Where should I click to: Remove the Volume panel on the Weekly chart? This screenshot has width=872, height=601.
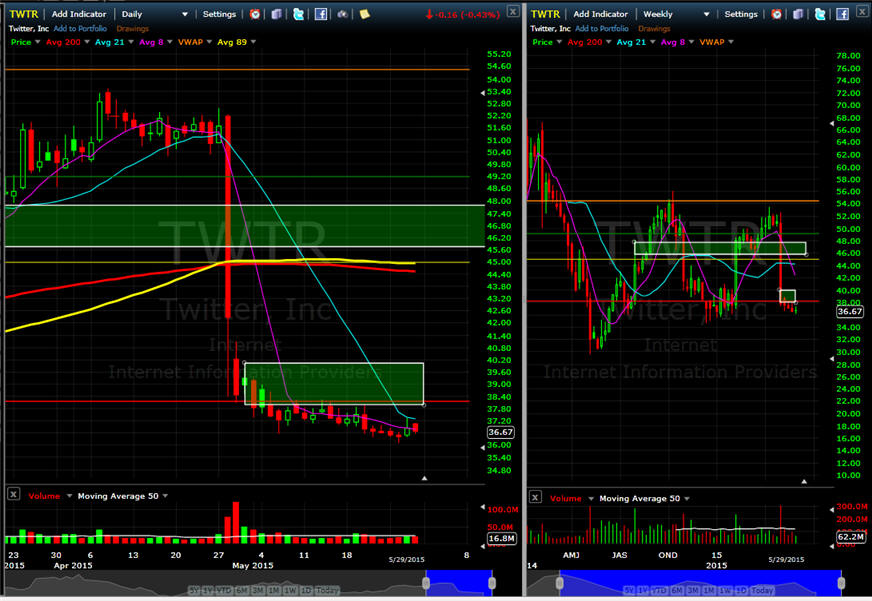(535, 497)
